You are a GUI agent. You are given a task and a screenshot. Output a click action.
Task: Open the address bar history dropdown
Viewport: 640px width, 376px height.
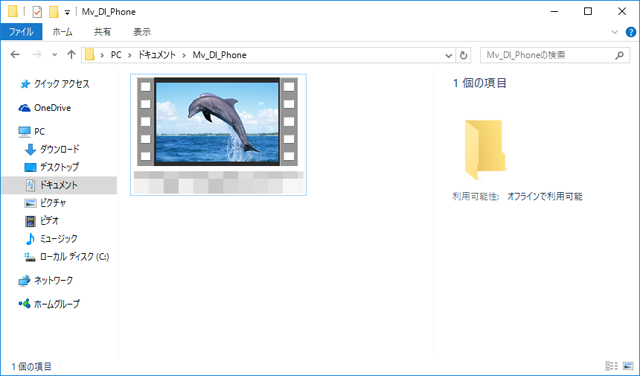tap(449, 55)
